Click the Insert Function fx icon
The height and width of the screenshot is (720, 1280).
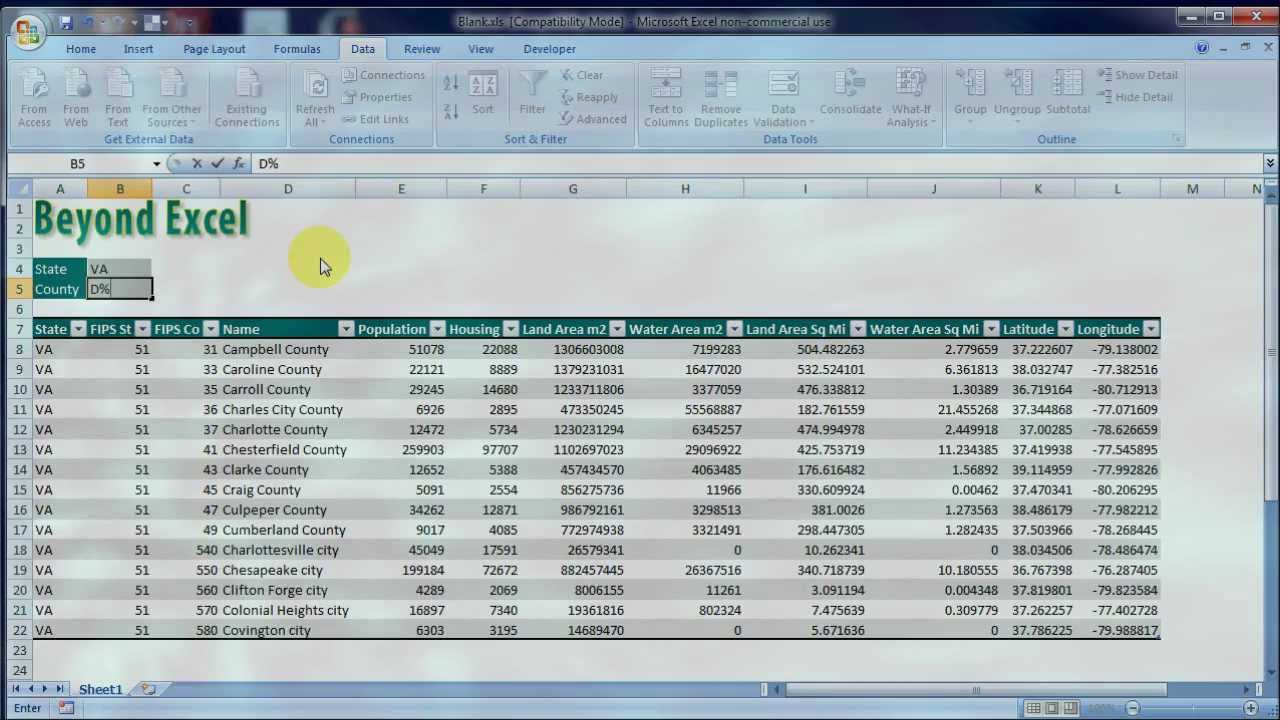[238, 163]
